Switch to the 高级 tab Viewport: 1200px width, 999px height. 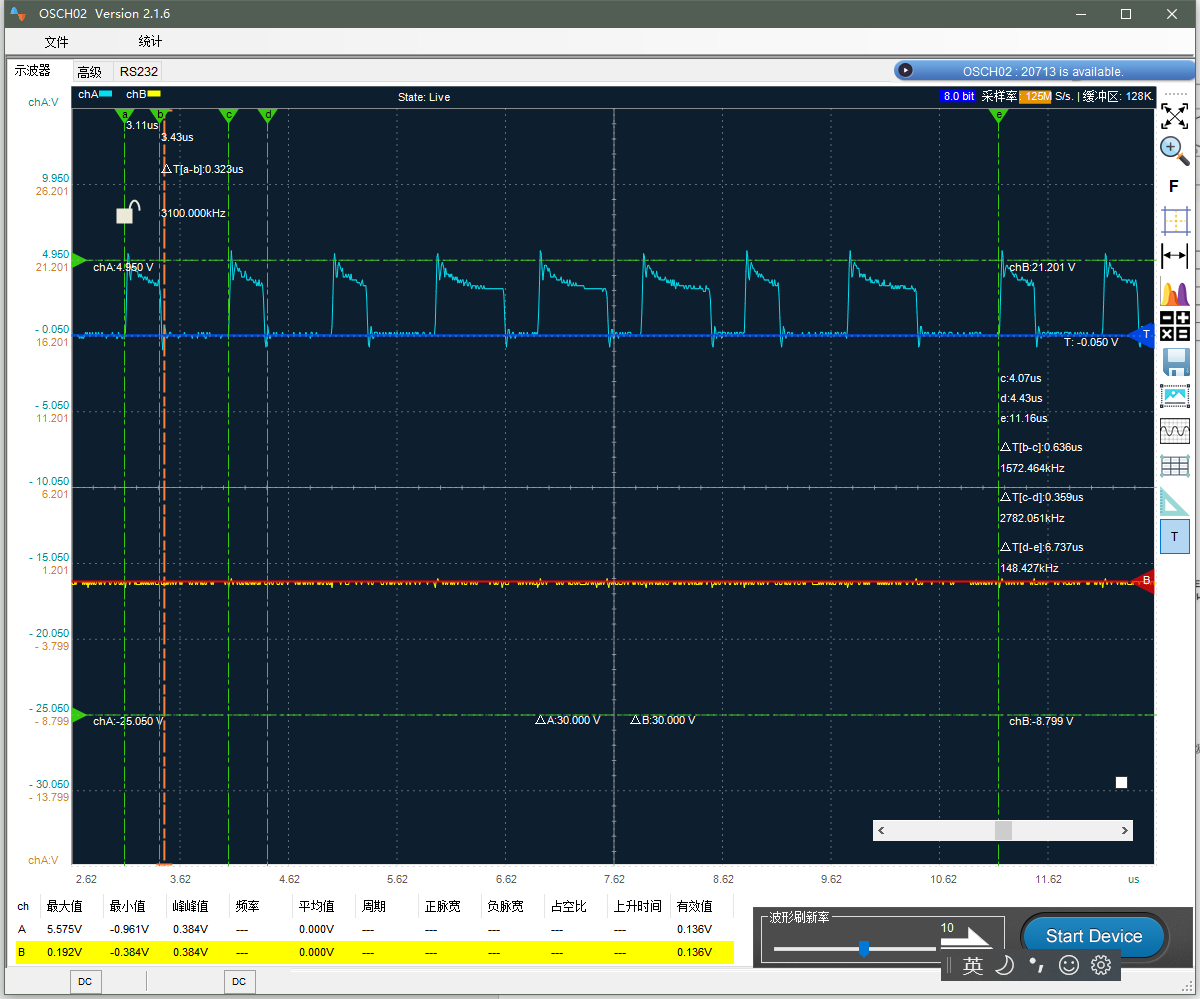point(90,71)
